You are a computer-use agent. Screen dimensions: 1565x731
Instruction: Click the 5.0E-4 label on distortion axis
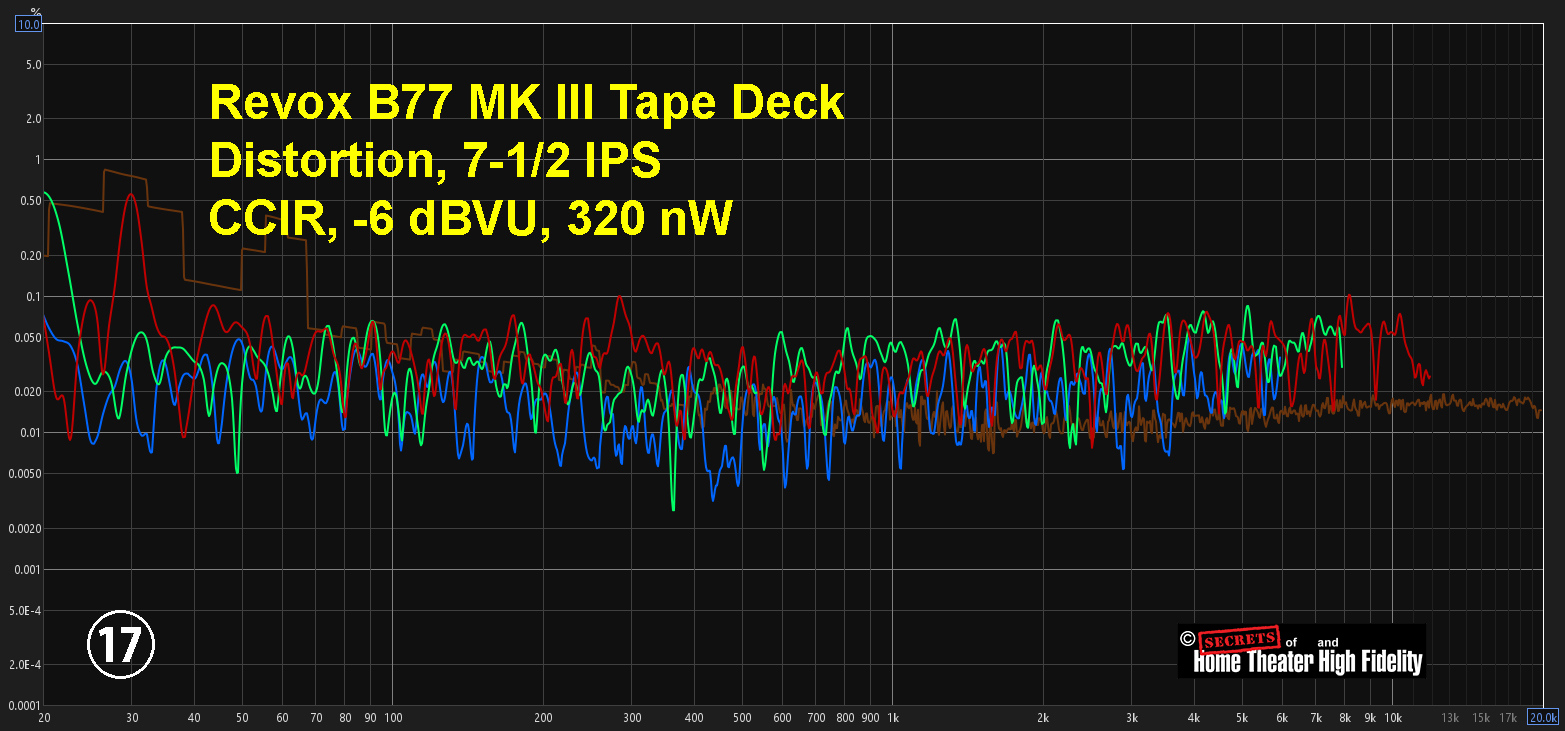[27, 610]
